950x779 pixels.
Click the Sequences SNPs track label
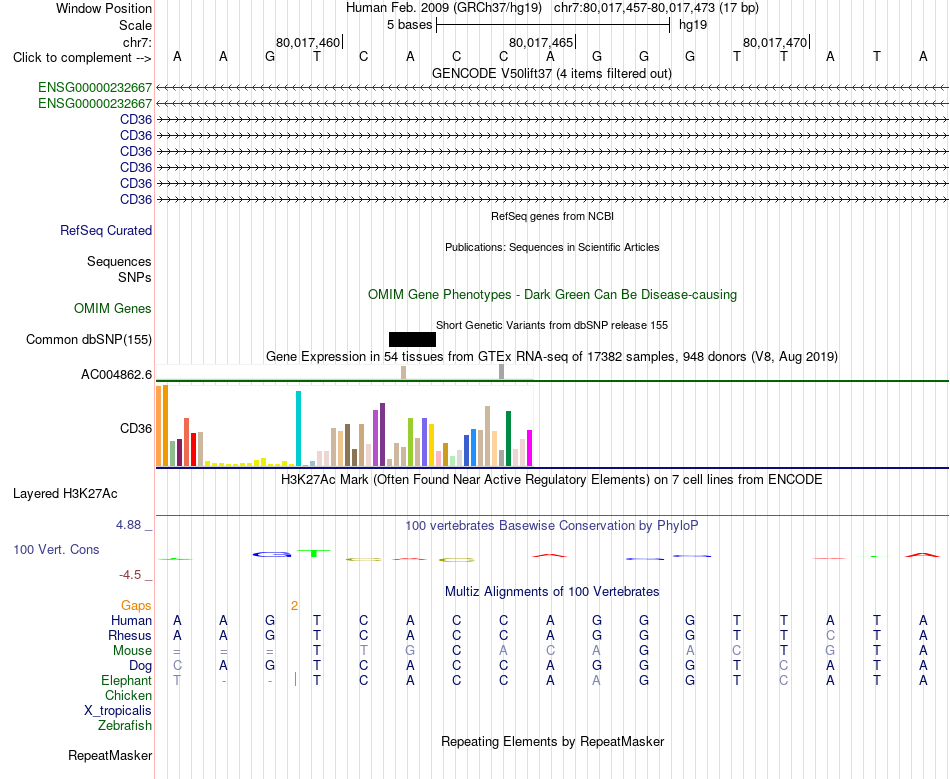(119, 270)
